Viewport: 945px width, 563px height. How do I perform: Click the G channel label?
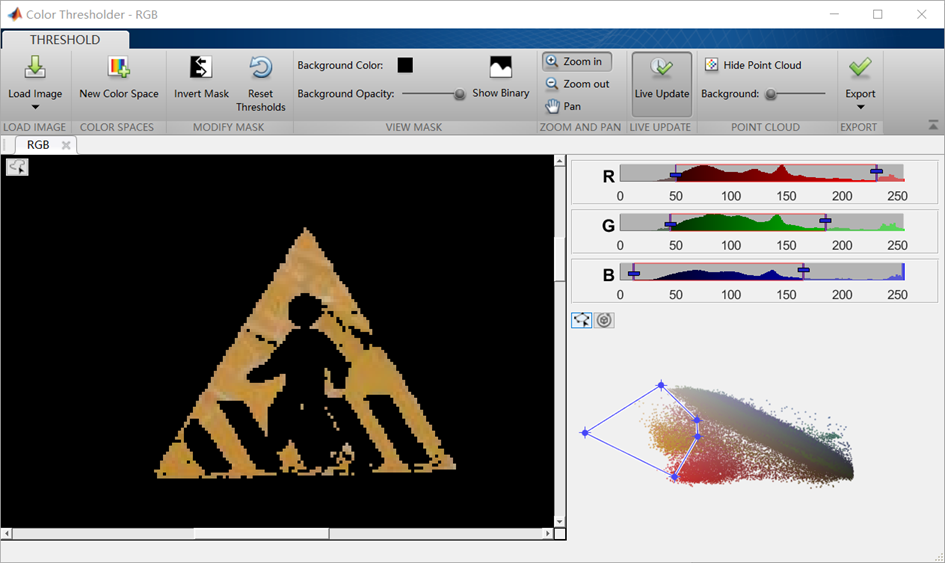[x=608, y=225]
